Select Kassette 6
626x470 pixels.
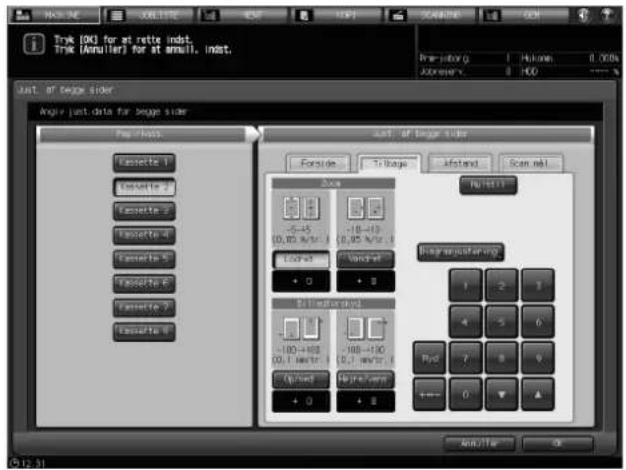click(144, 284)
